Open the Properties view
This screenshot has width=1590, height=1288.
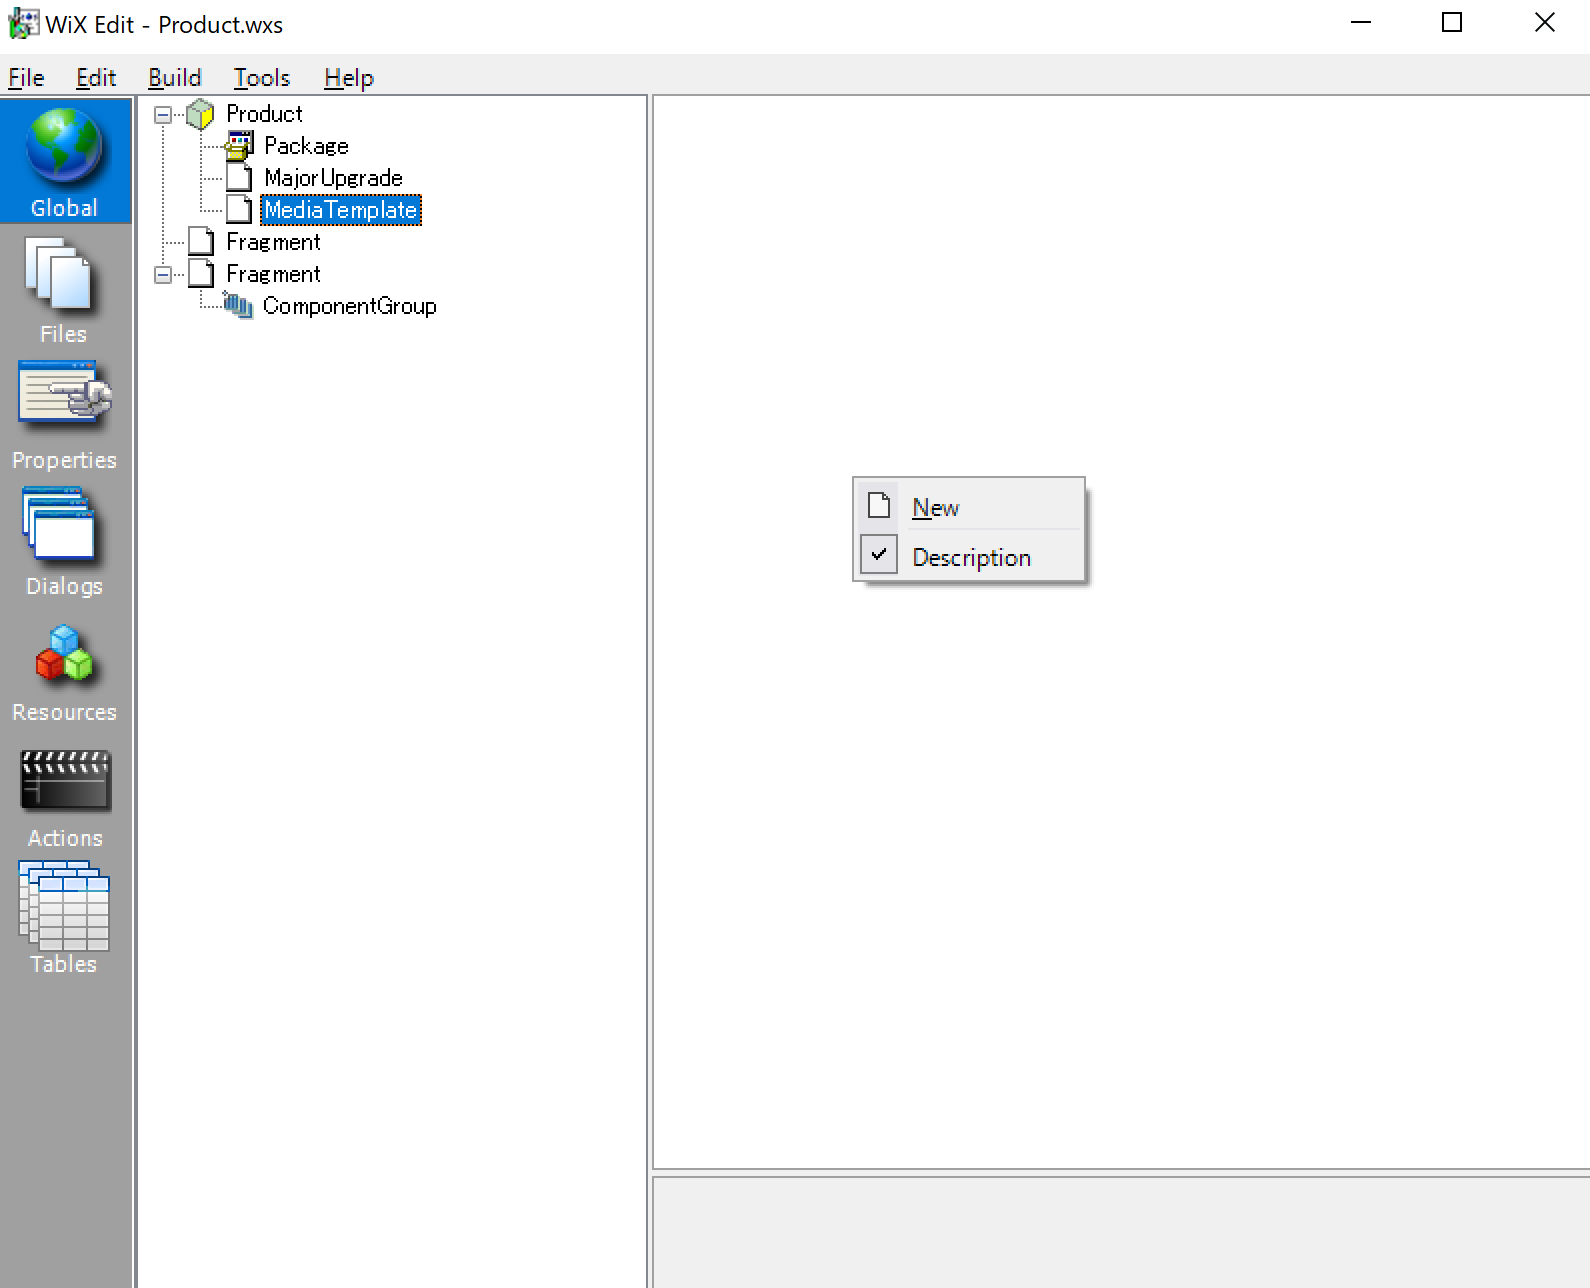point(65,416)
